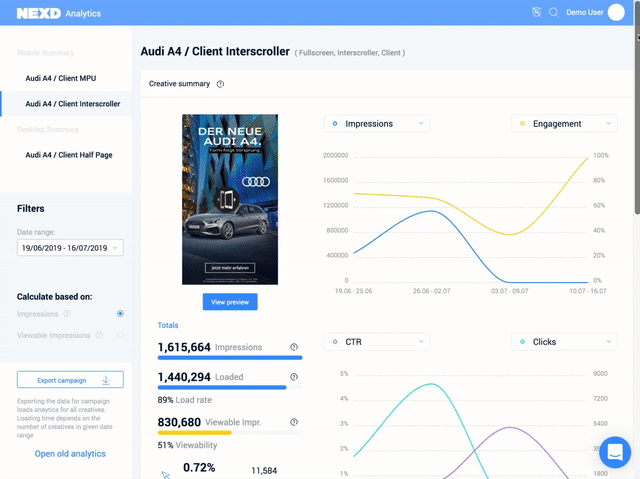
Task: Click the Impressions total progress bar
Action: [x=230, y=358]
